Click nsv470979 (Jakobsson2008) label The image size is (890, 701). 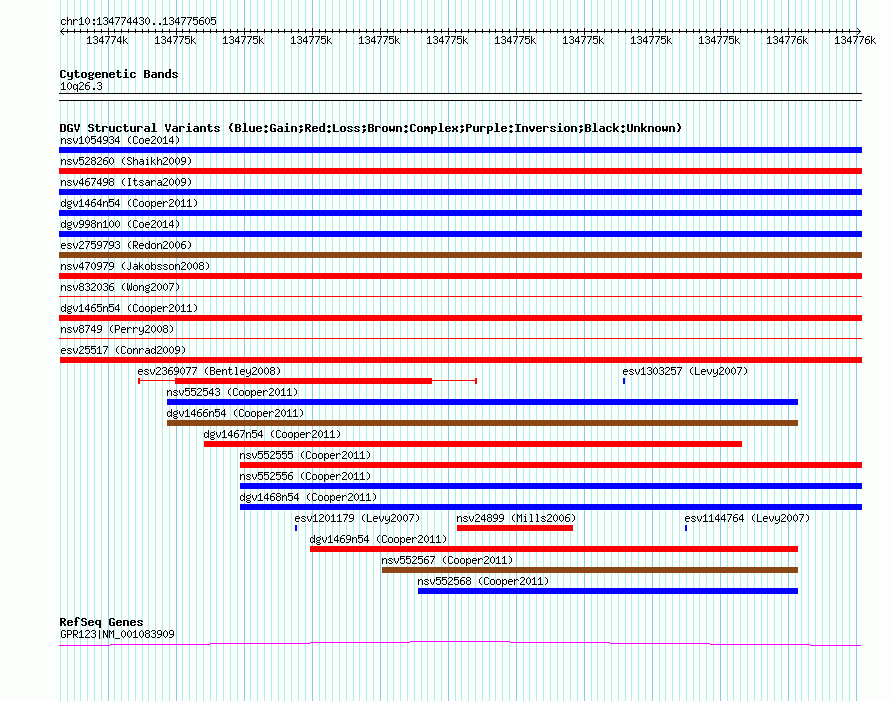(135, 266)
